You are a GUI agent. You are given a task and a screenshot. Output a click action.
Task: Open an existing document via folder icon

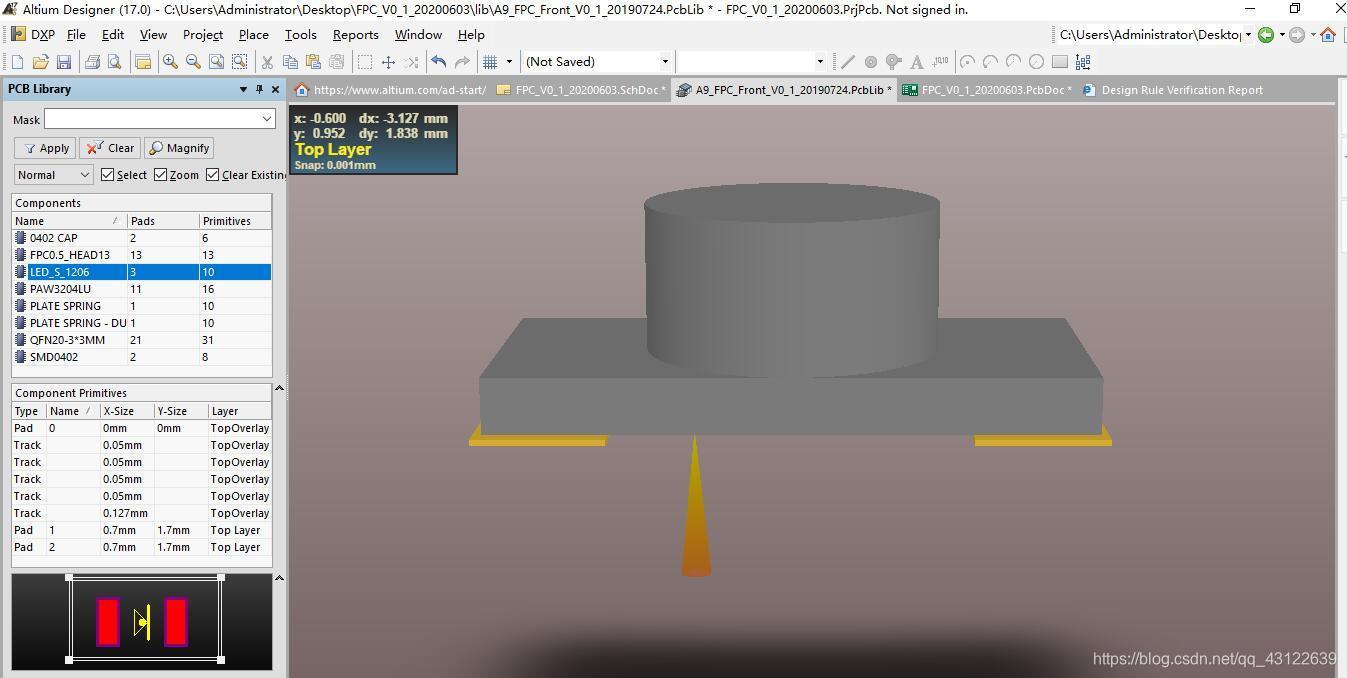point(41,62)
